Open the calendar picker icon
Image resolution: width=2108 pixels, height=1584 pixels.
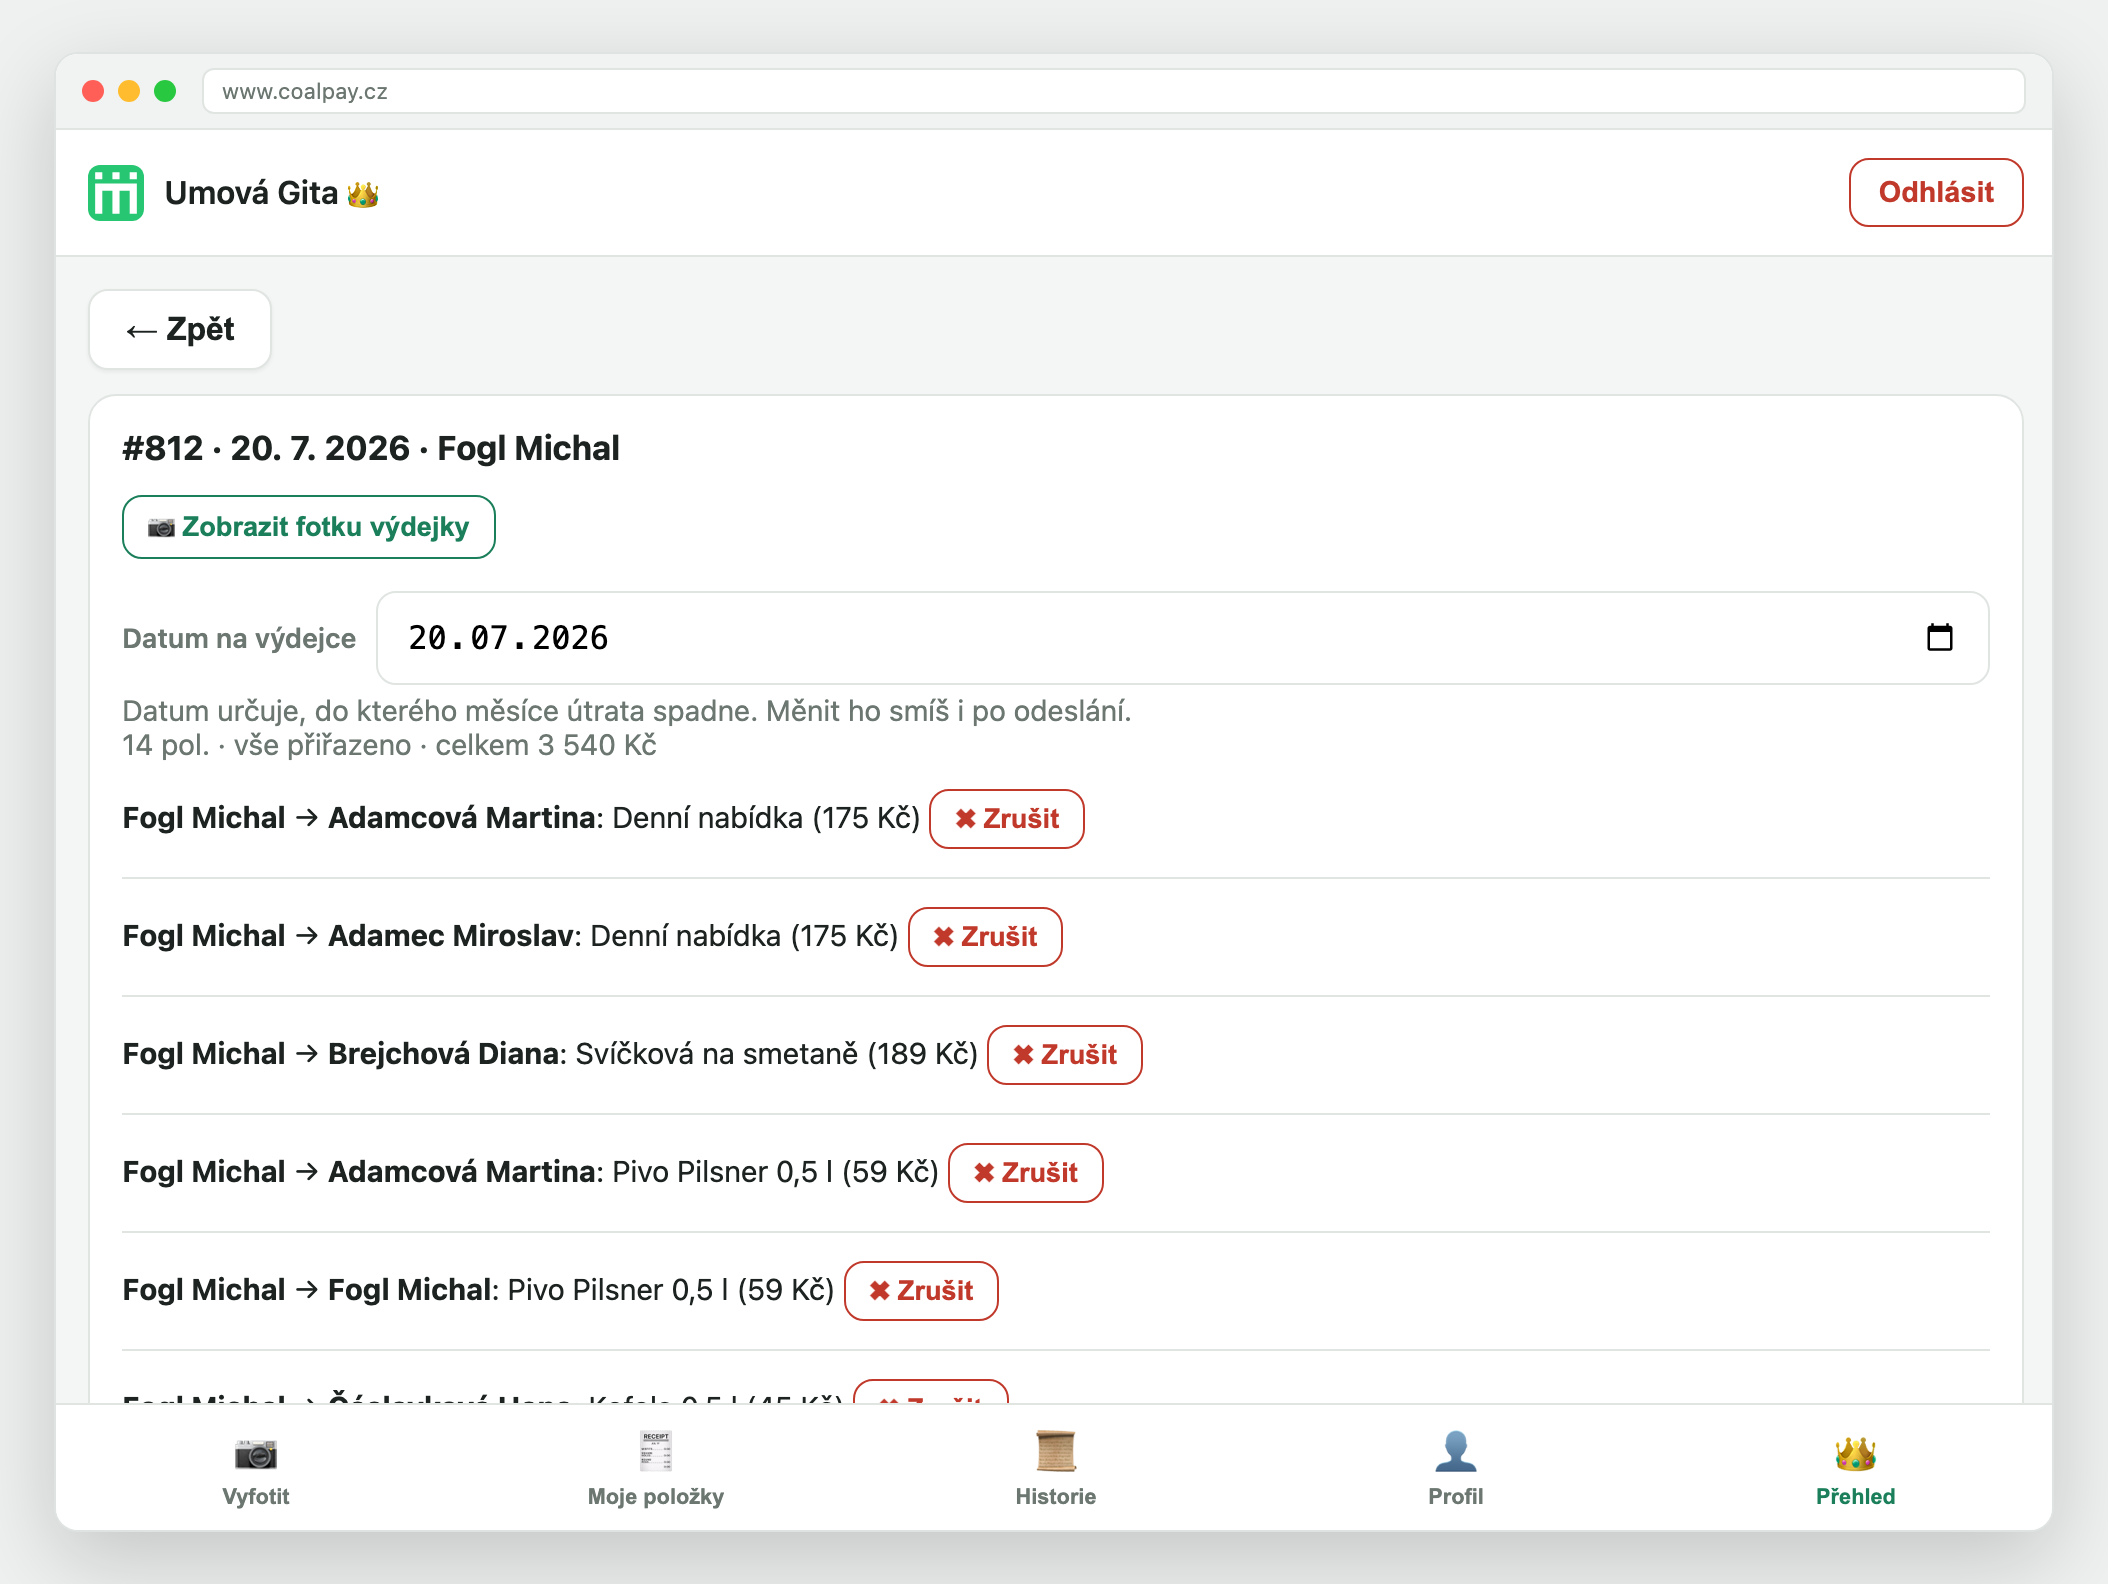1940,637
